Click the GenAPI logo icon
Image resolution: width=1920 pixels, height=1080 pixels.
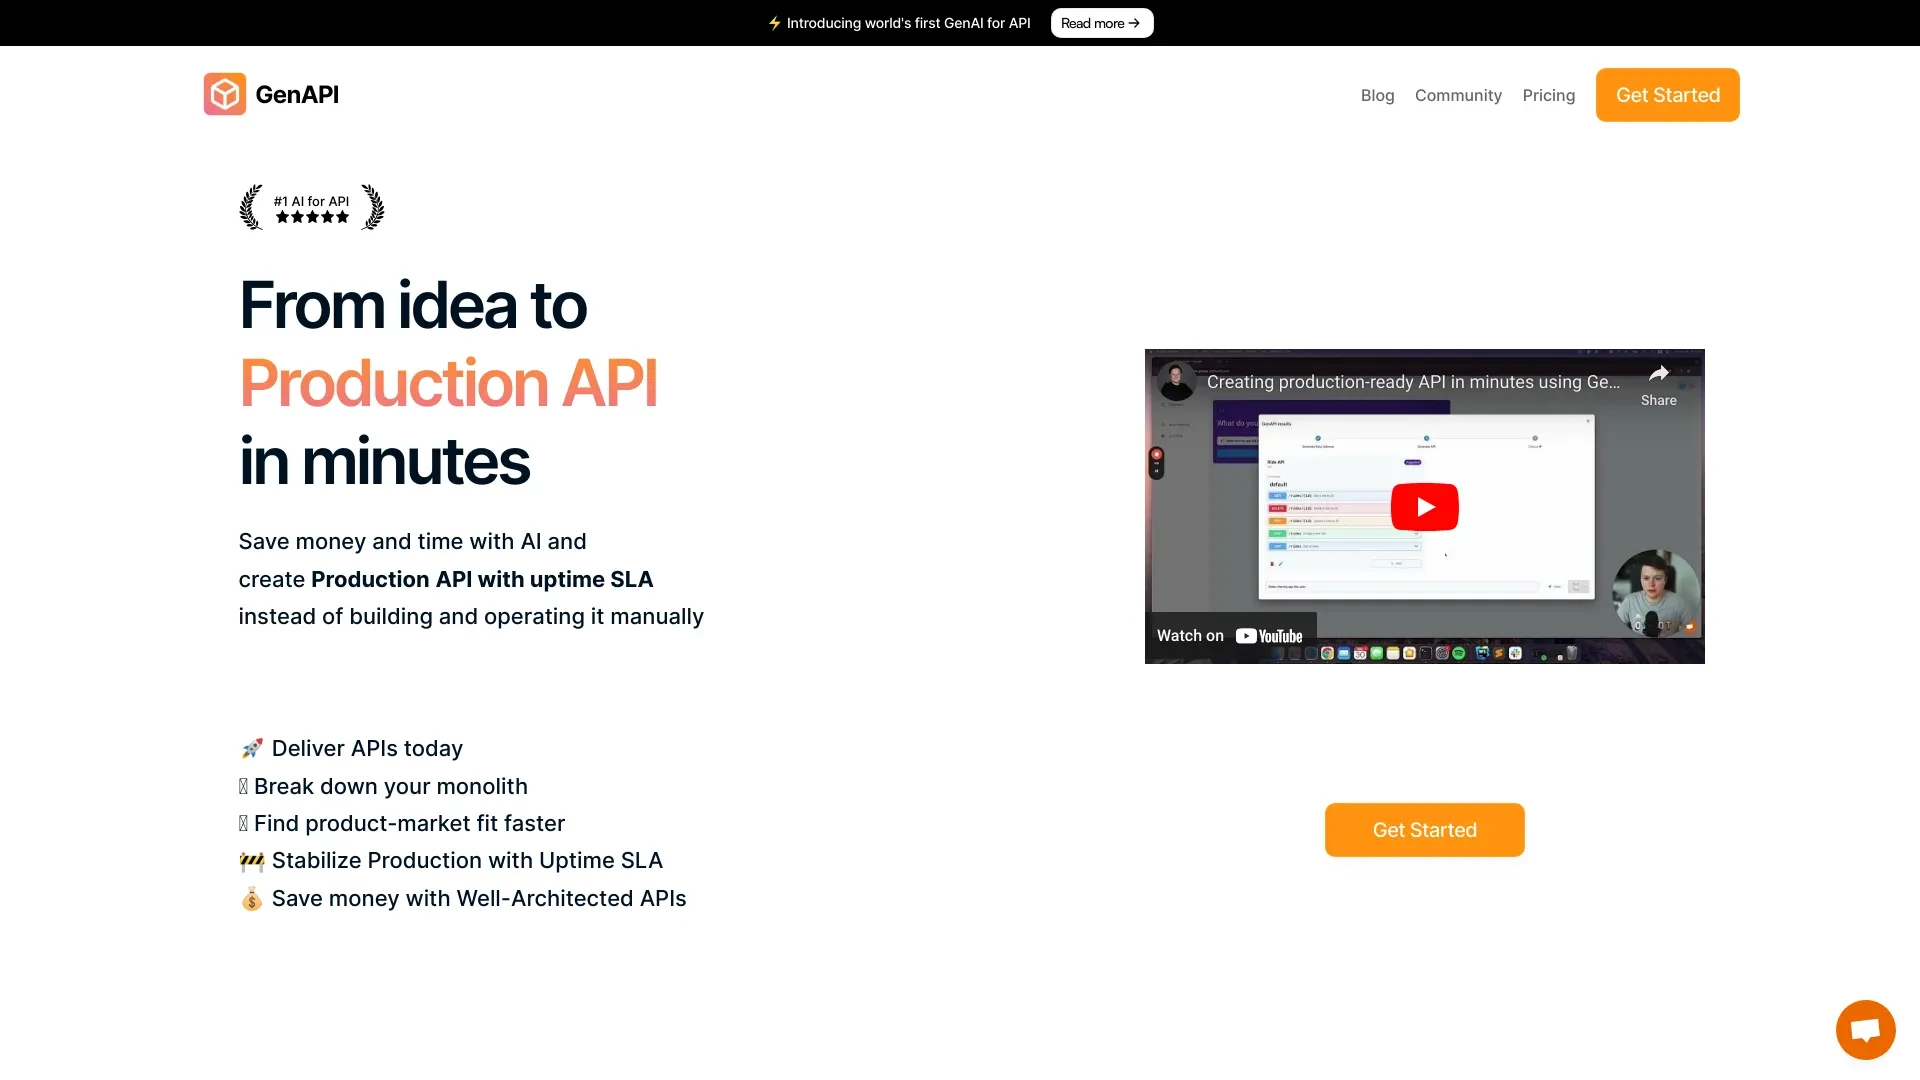(x=224, y=94)
